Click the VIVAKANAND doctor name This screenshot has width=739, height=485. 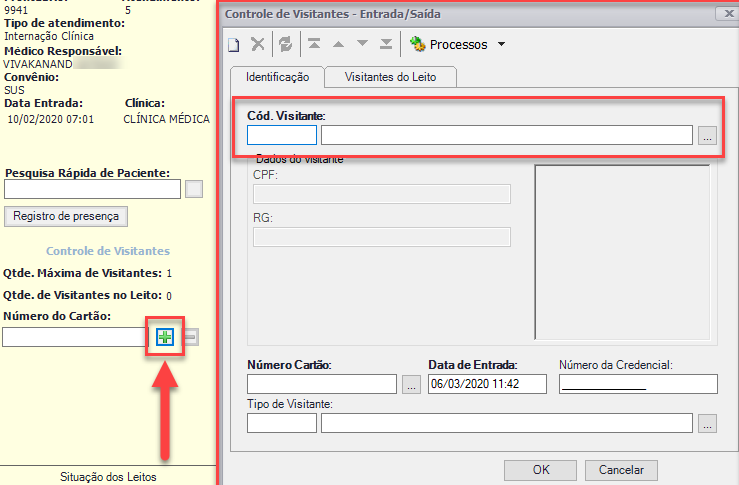click(38, 64)
